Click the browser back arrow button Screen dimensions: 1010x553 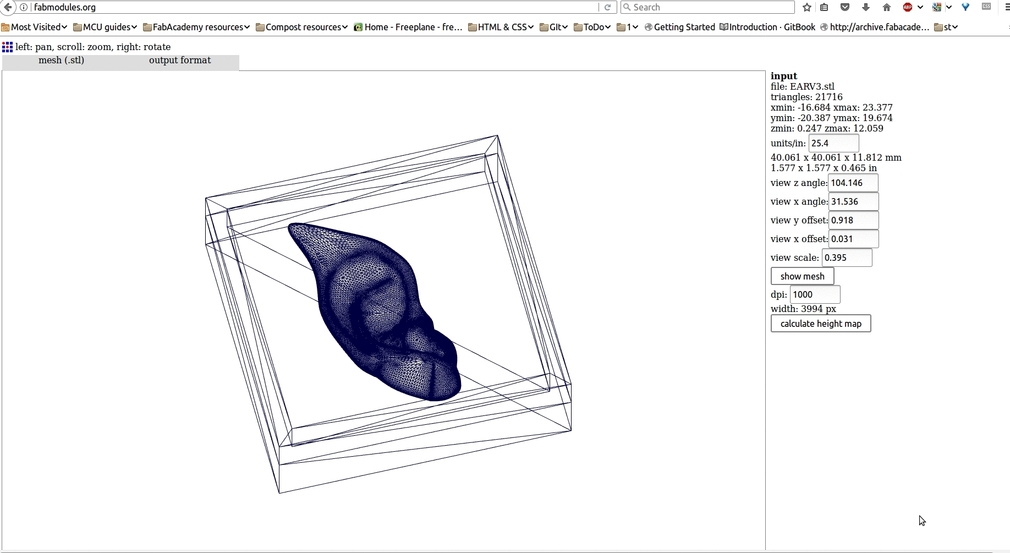click(8, 7)
